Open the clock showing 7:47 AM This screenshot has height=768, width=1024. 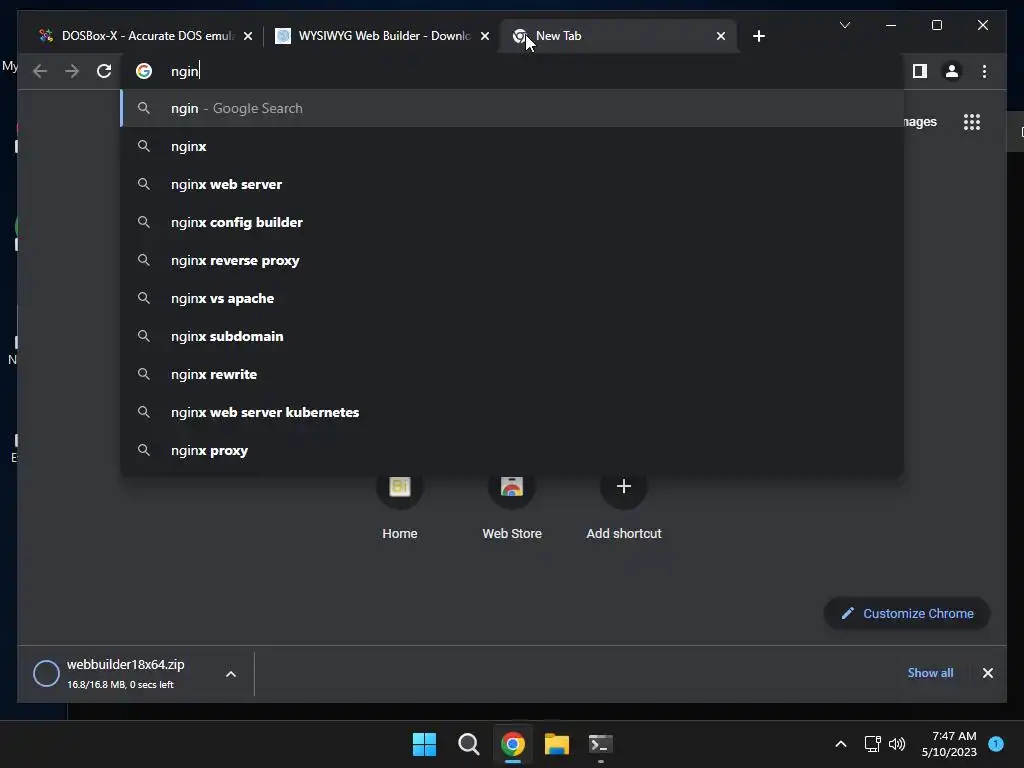(x=949, y=744)
